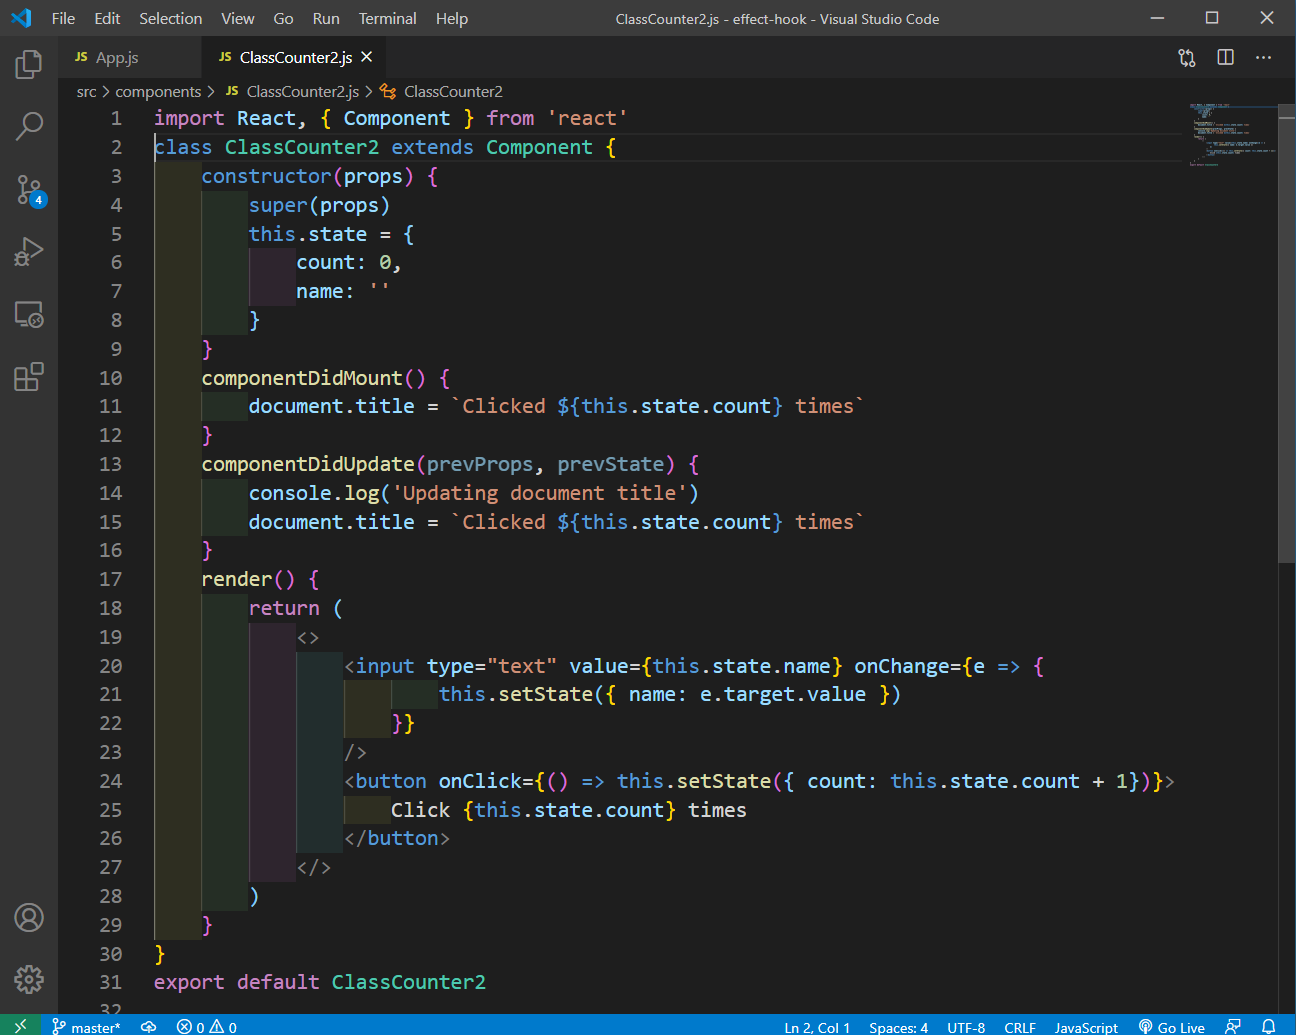Screen dimensions: 1296x1035
Task: Close the ClassCounter2.js tab
Action: (367, 57)
